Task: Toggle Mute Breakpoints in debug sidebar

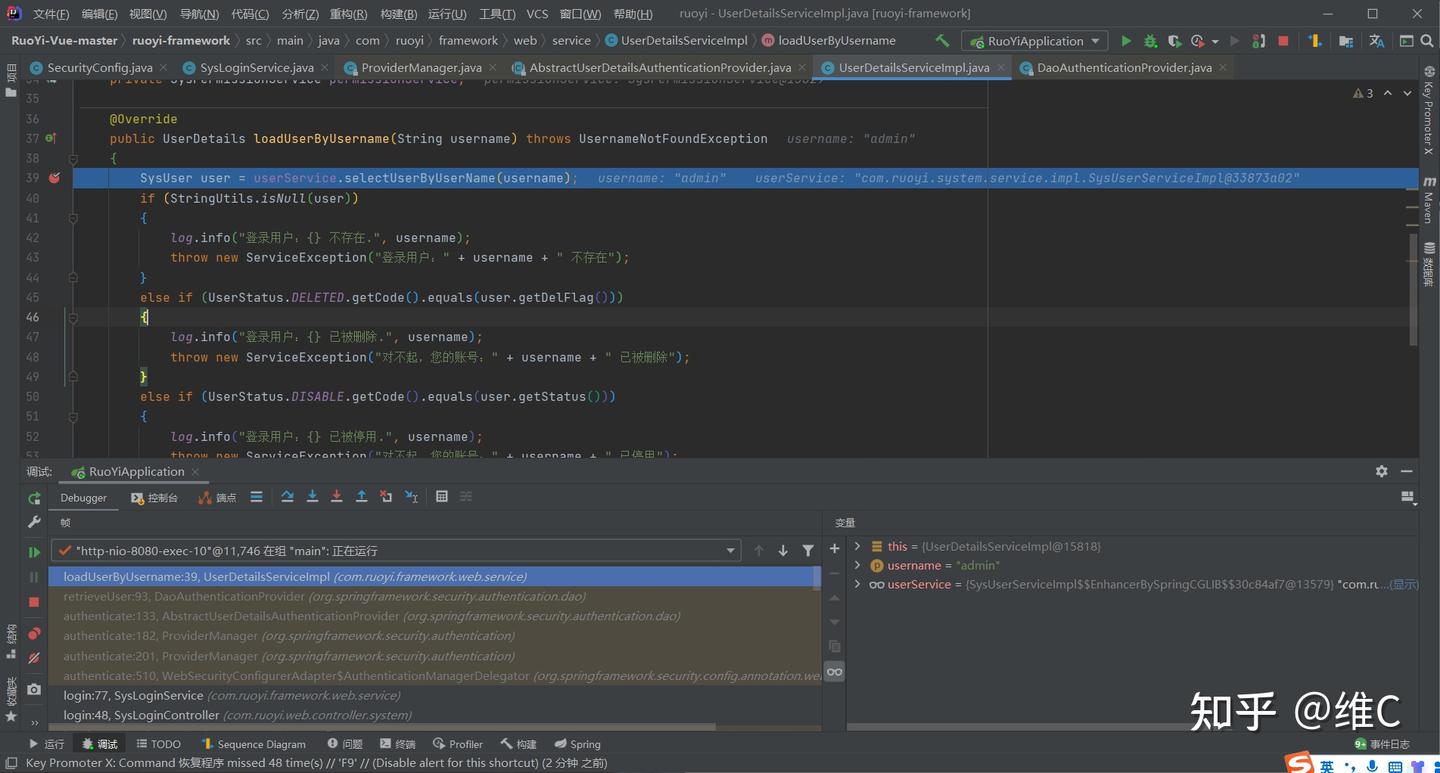Action: 34,658
